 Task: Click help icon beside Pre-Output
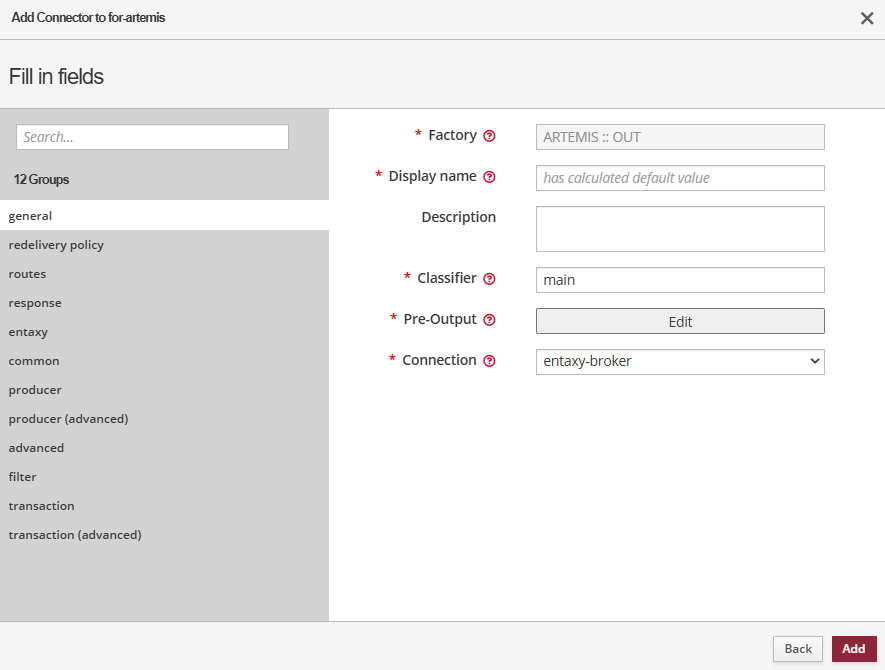(489, 320)
